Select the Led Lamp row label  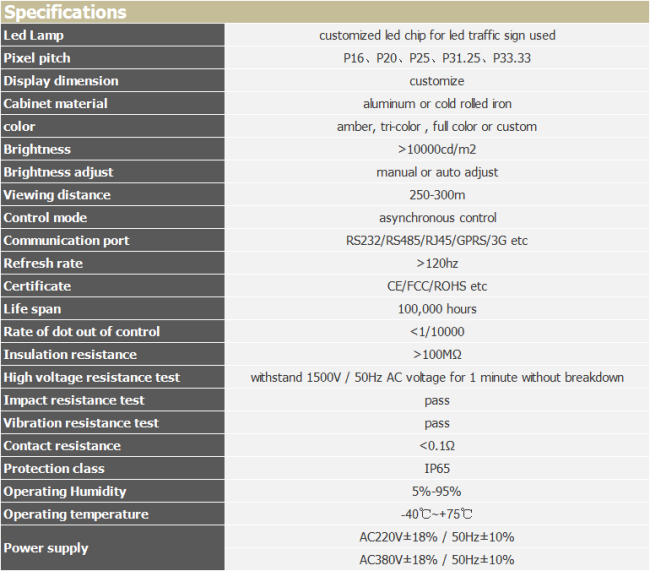pos(34,35)
